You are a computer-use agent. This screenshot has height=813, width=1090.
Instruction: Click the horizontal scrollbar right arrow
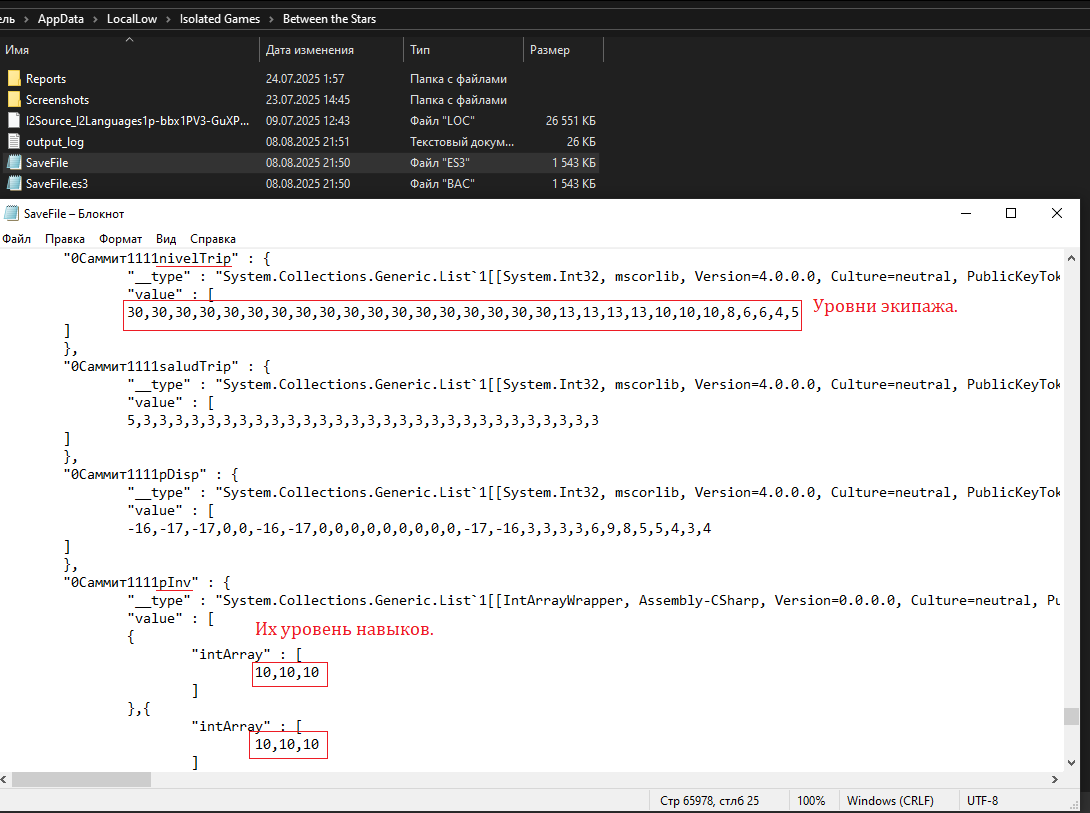[x=1055, y=779]
